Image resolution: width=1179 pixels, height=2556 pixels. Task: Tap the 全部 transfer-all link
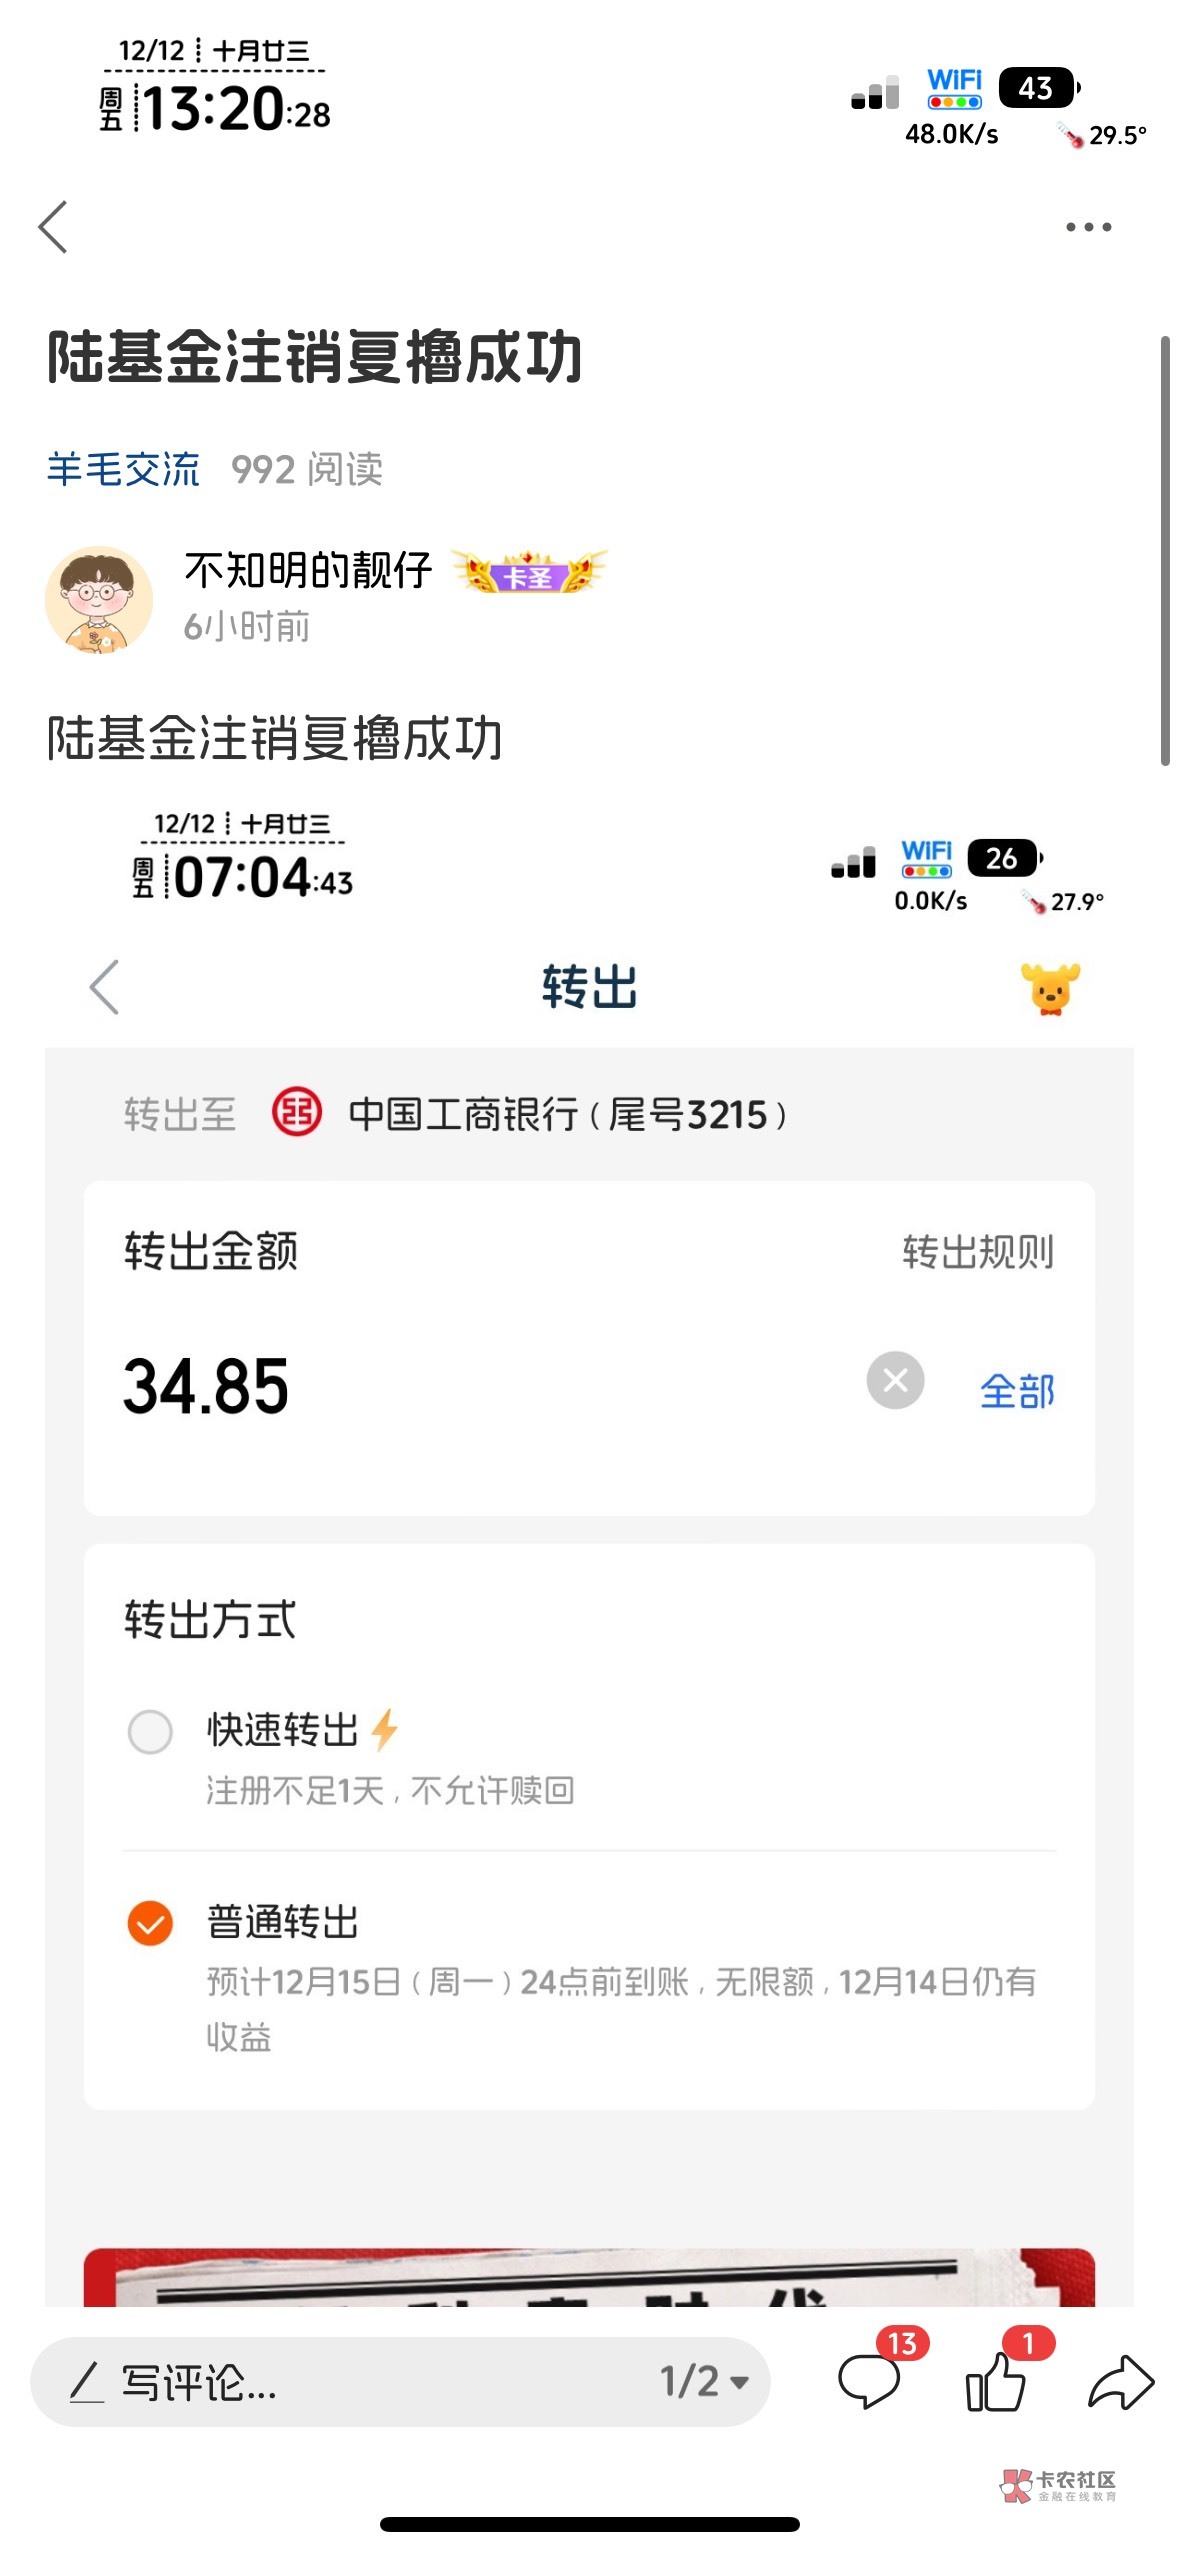(1017, 1391)
